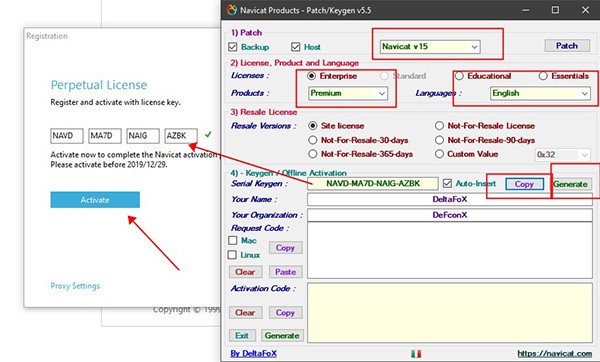Click the Italian flag icon at the bottom
600x362 pixels.
coord(416,354)
